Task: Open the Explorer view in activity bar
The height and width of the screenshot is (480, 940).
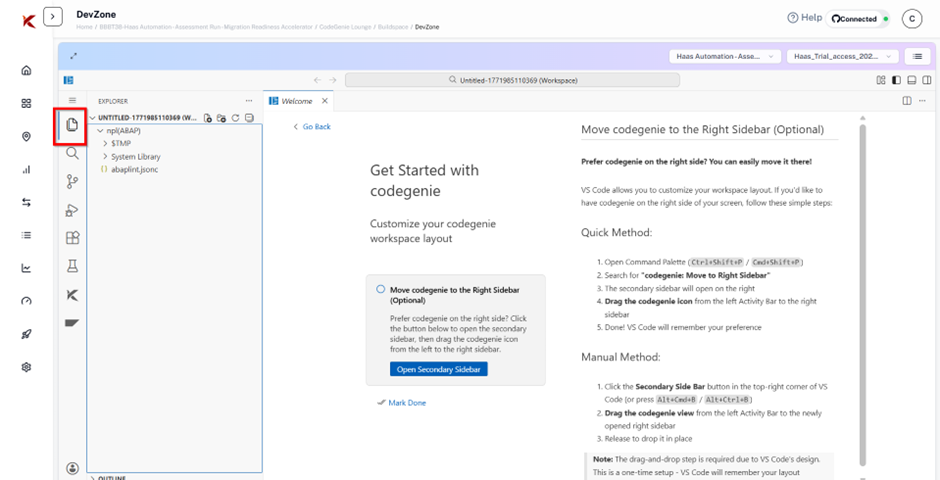Action: (72, 126)
